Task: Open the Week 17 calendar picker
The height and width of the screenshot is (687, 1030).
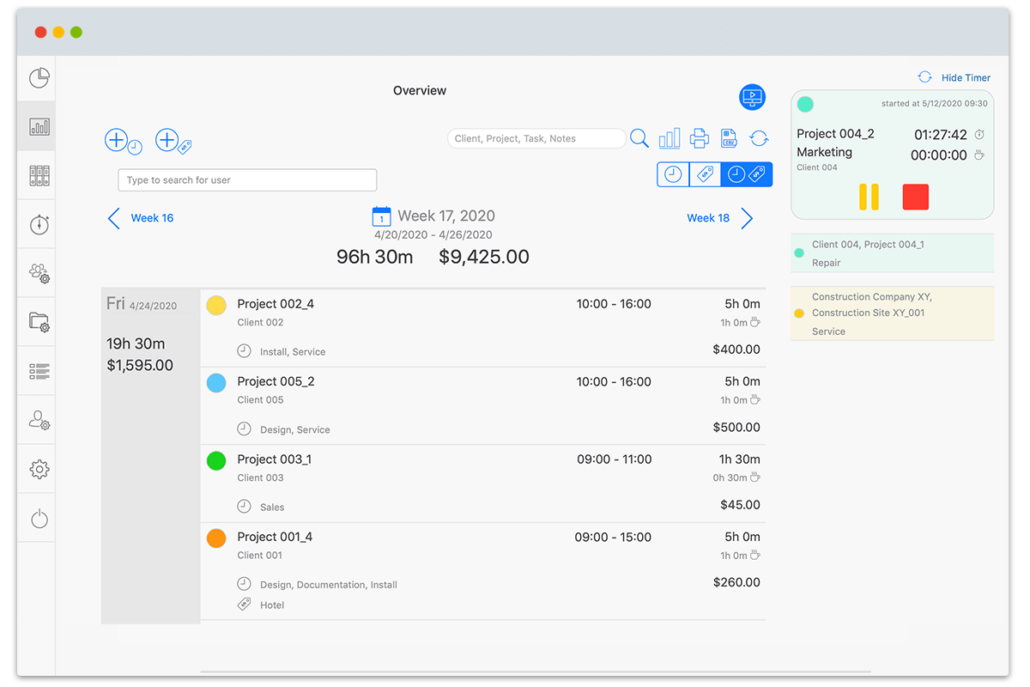Action: click(x=381, y=215)
